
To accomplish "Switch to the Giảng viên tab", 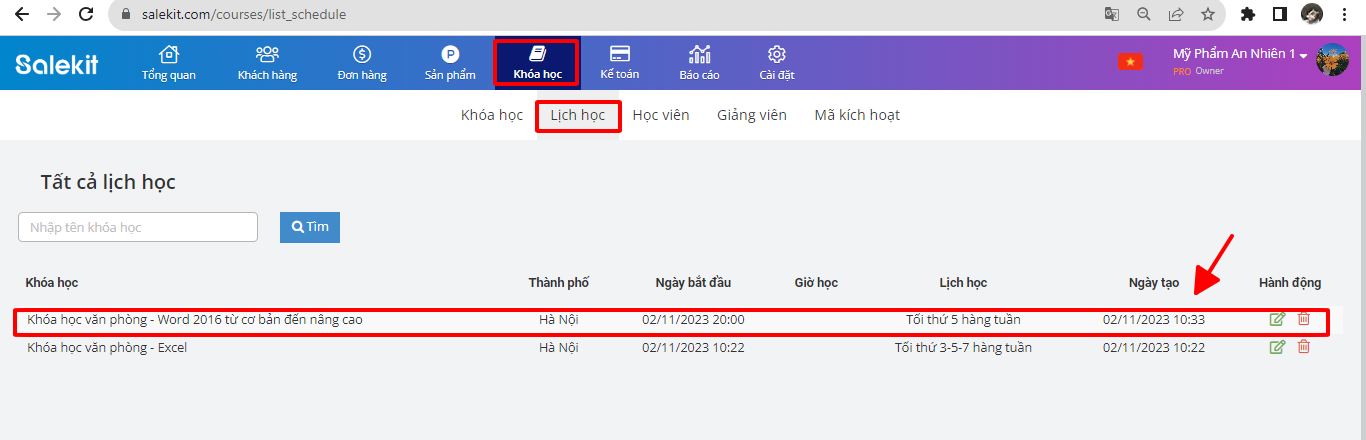I will (751, 115).
